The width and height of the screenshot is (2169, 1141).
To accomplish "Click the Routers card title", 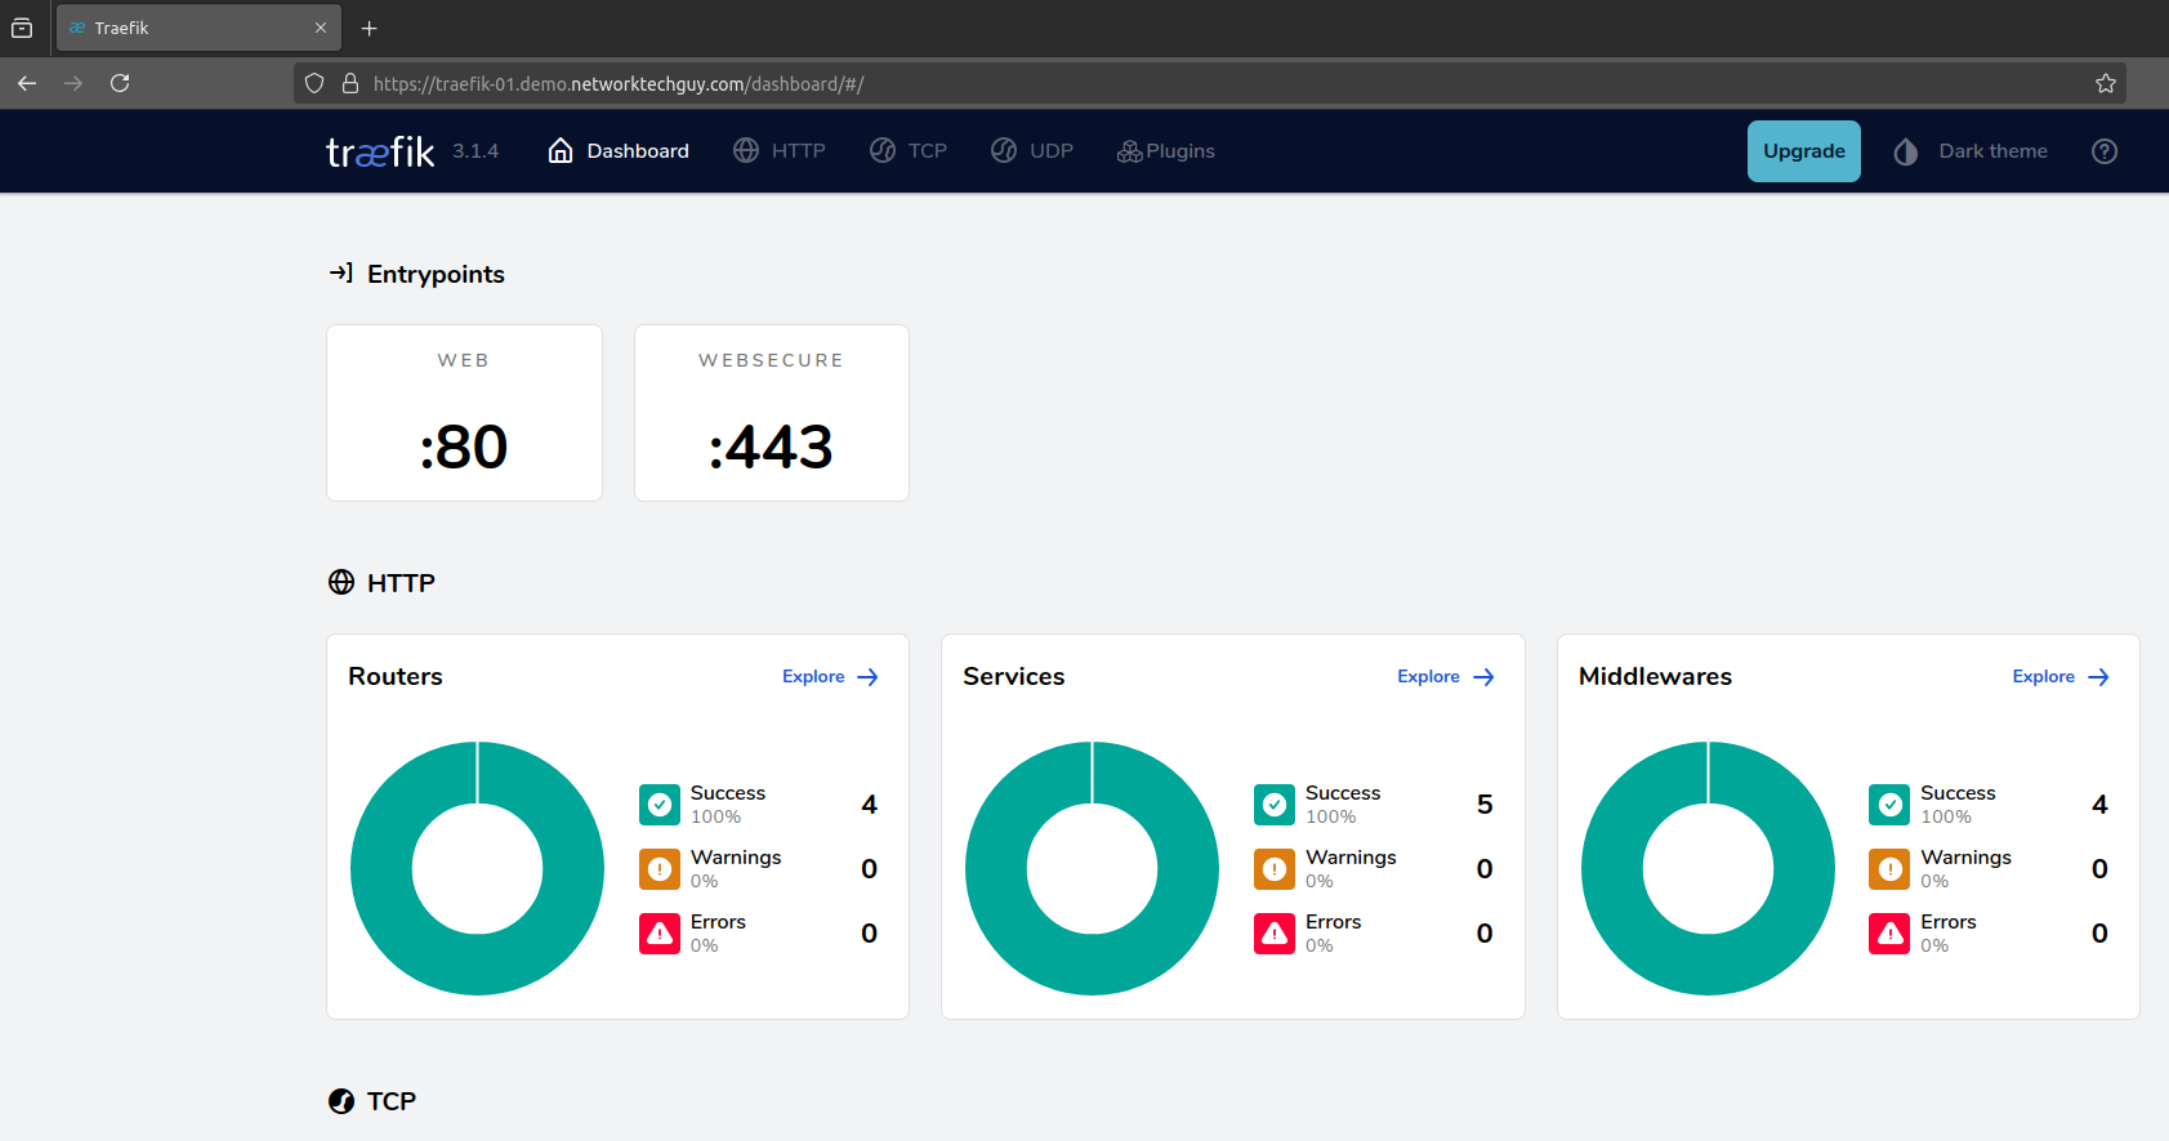I will (395, 677).
